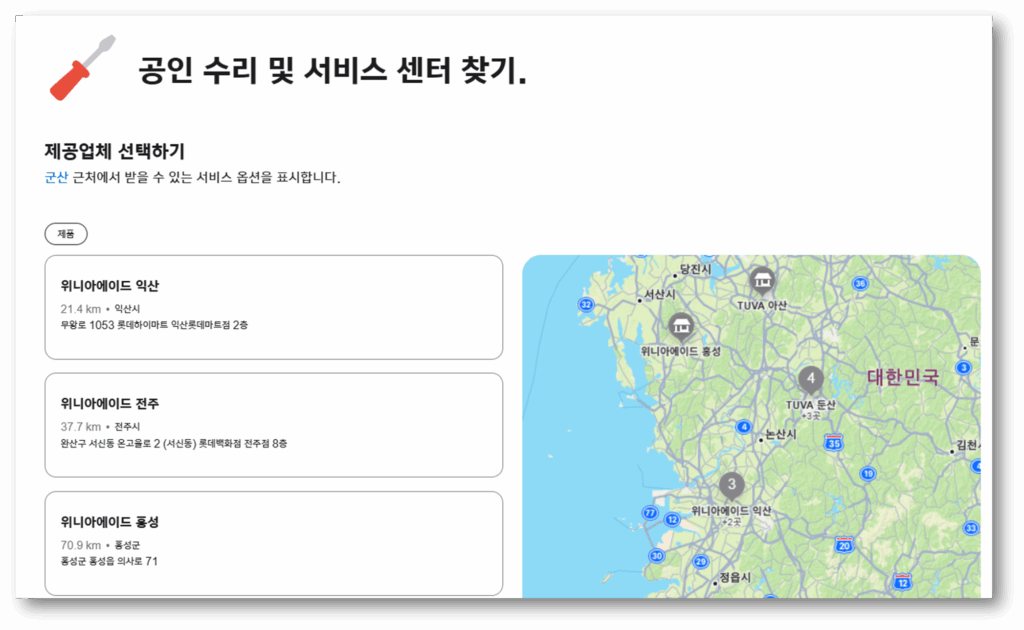Change location via the 군산 link
Viewport: 1024px width, 630px height.
pos(56,178)
